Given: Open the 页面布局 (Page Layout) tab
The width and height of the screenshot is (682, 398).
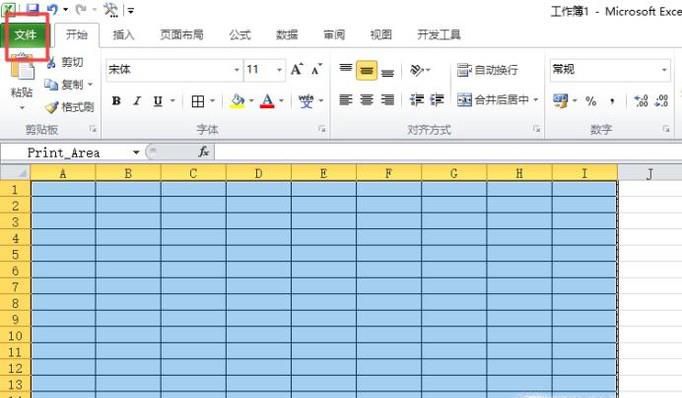Looking at the screenshot, I should point(182,35).
